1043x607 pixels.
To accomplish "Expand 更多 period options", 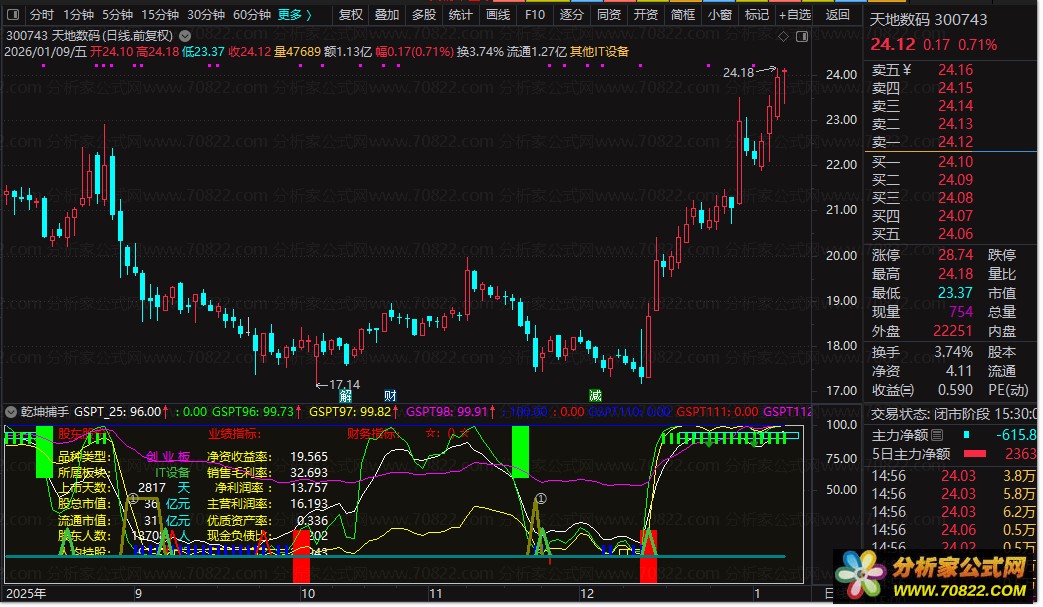I will (x=294, y=14).
